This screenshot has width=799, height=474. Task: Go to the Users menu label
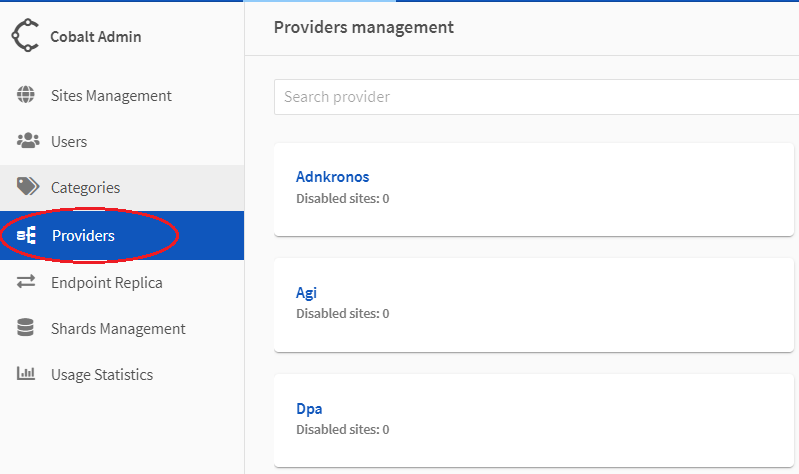[x=69, y=142]
